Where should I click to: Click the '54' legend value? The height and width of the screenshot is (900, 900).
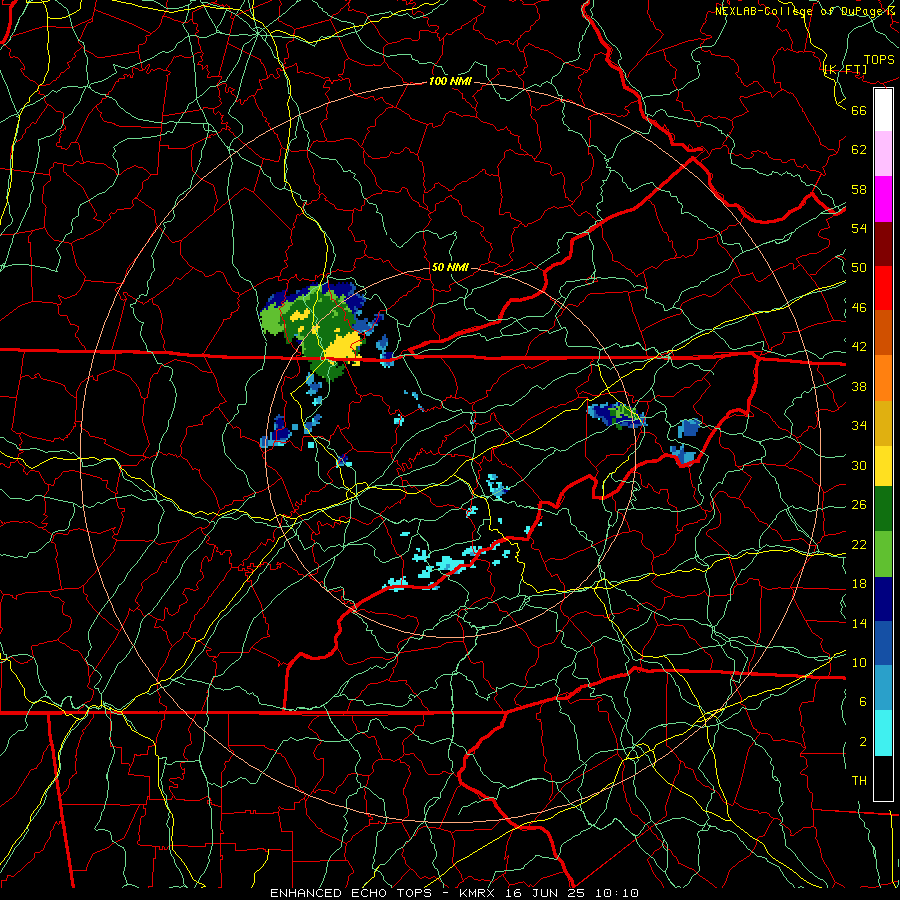[859, 228]
